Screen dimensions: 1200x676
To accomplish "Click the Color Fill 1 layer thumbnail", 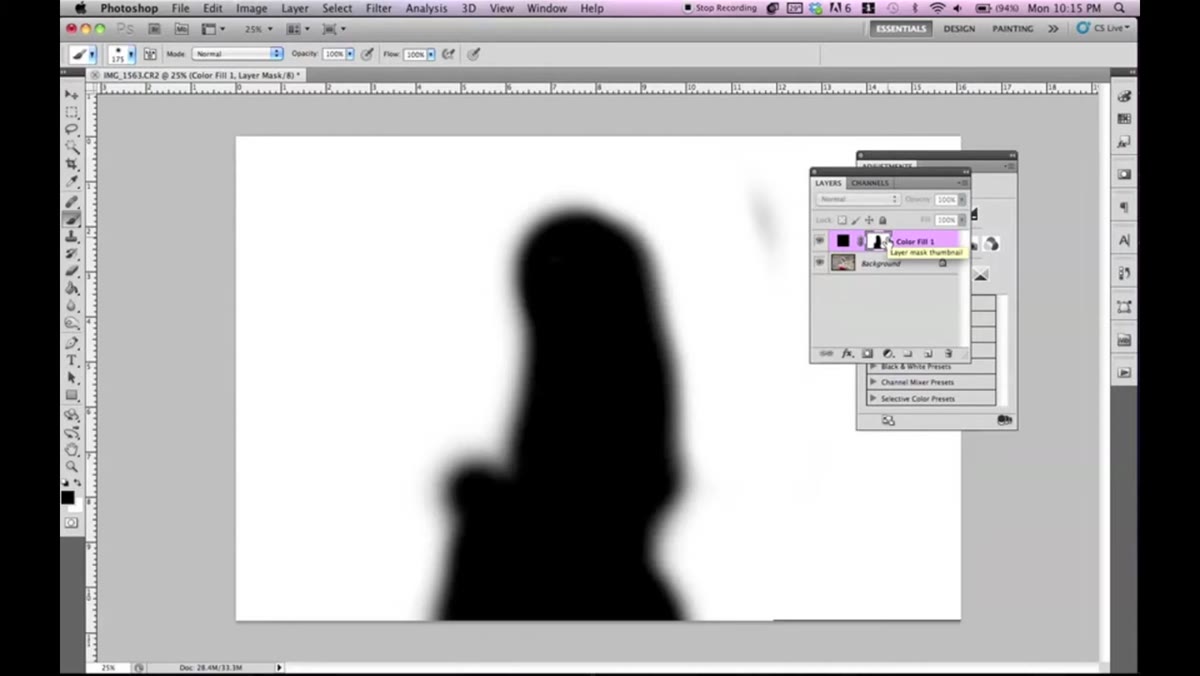I will (x=843, y=241).
